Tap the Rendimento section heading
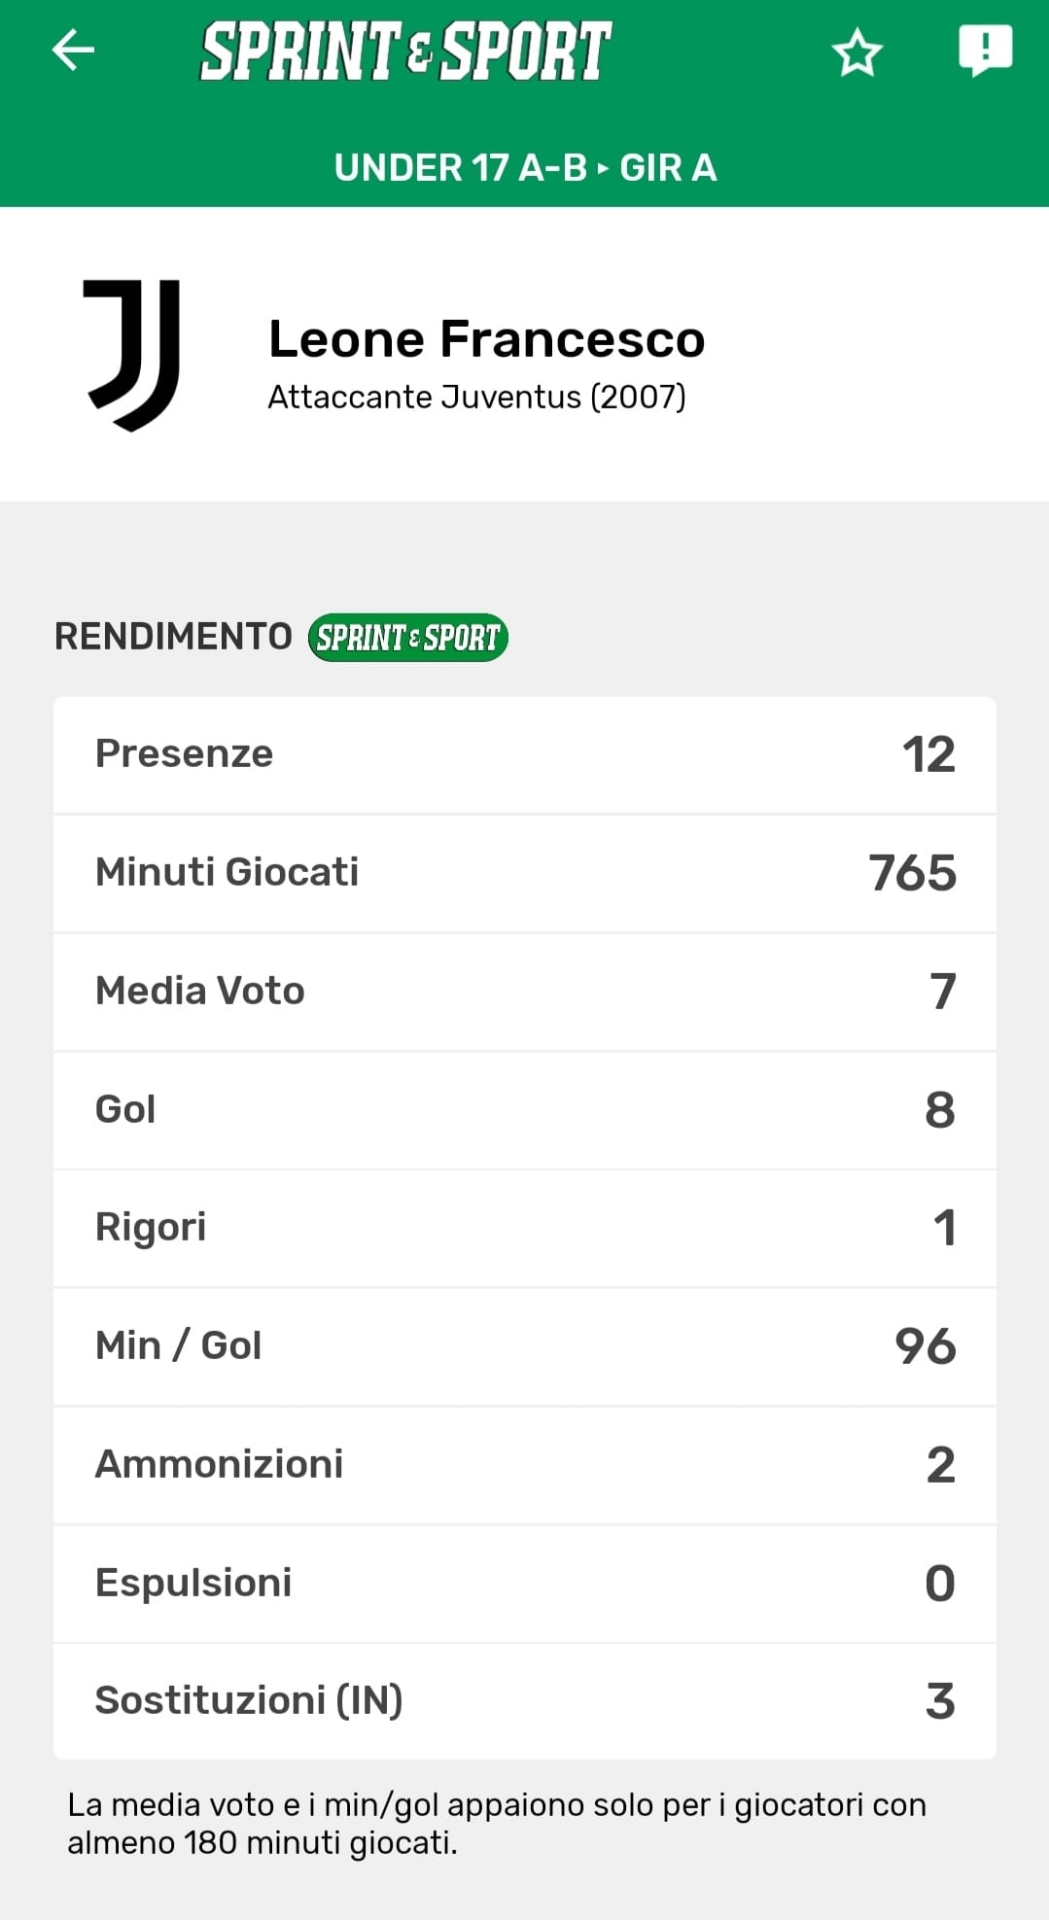Image resolution: width=1049 pixels, height=1920 pixels. 173,637
